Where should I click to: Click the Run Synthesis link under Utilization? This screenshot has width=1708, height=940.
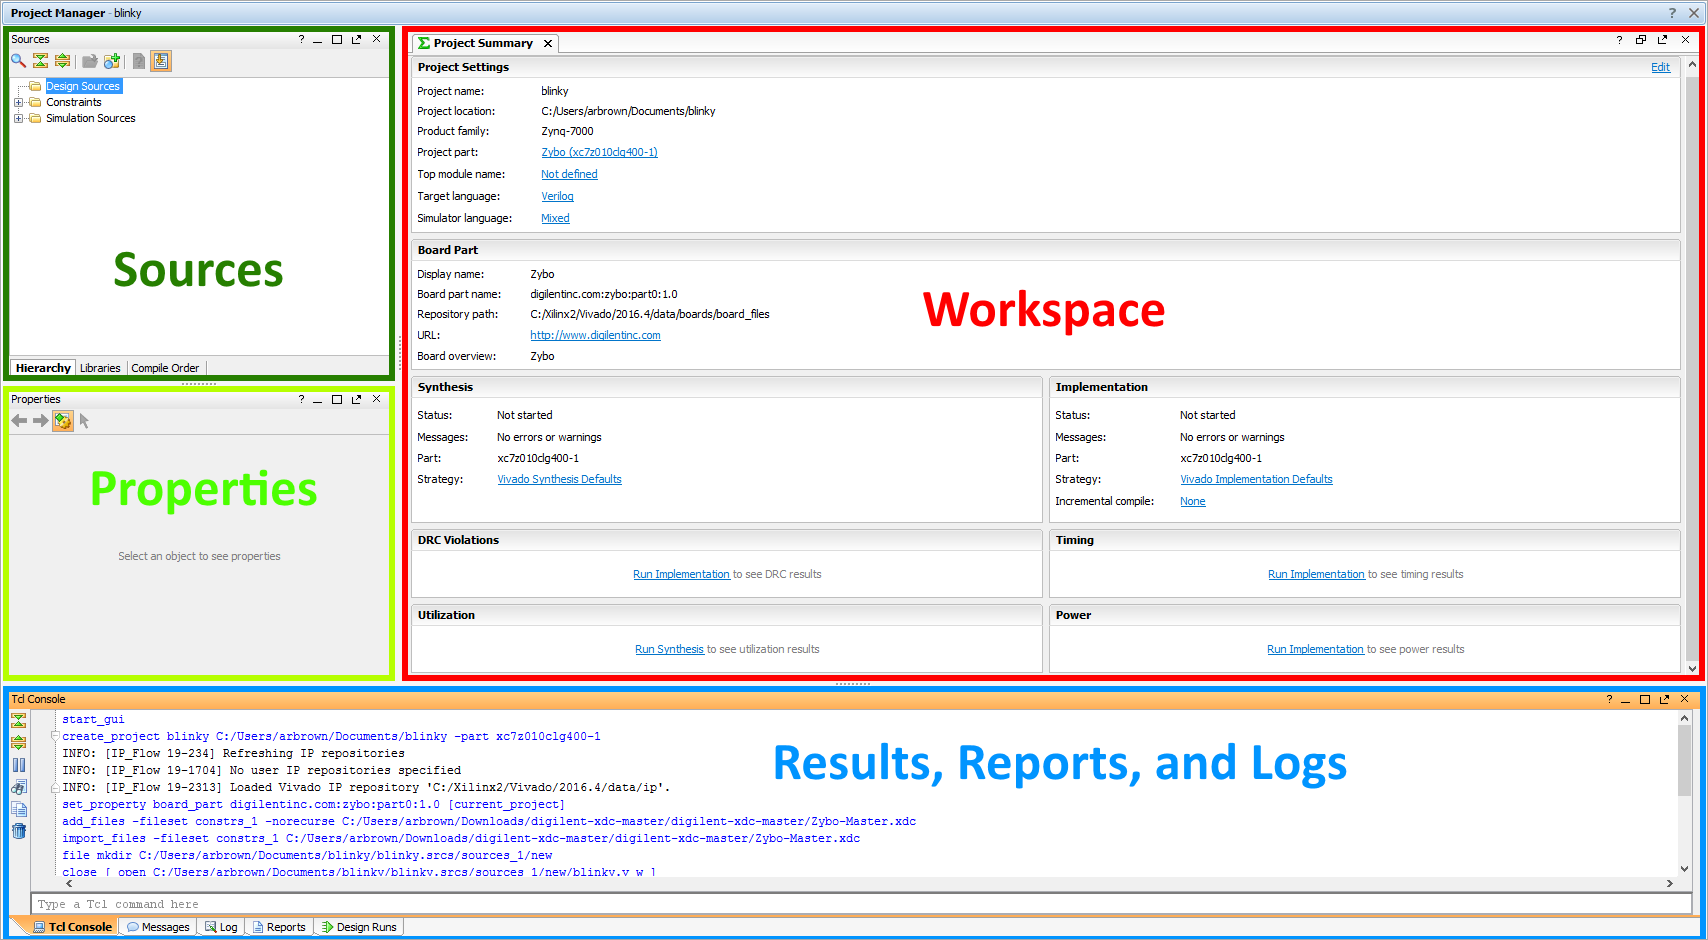coord(669,649)
